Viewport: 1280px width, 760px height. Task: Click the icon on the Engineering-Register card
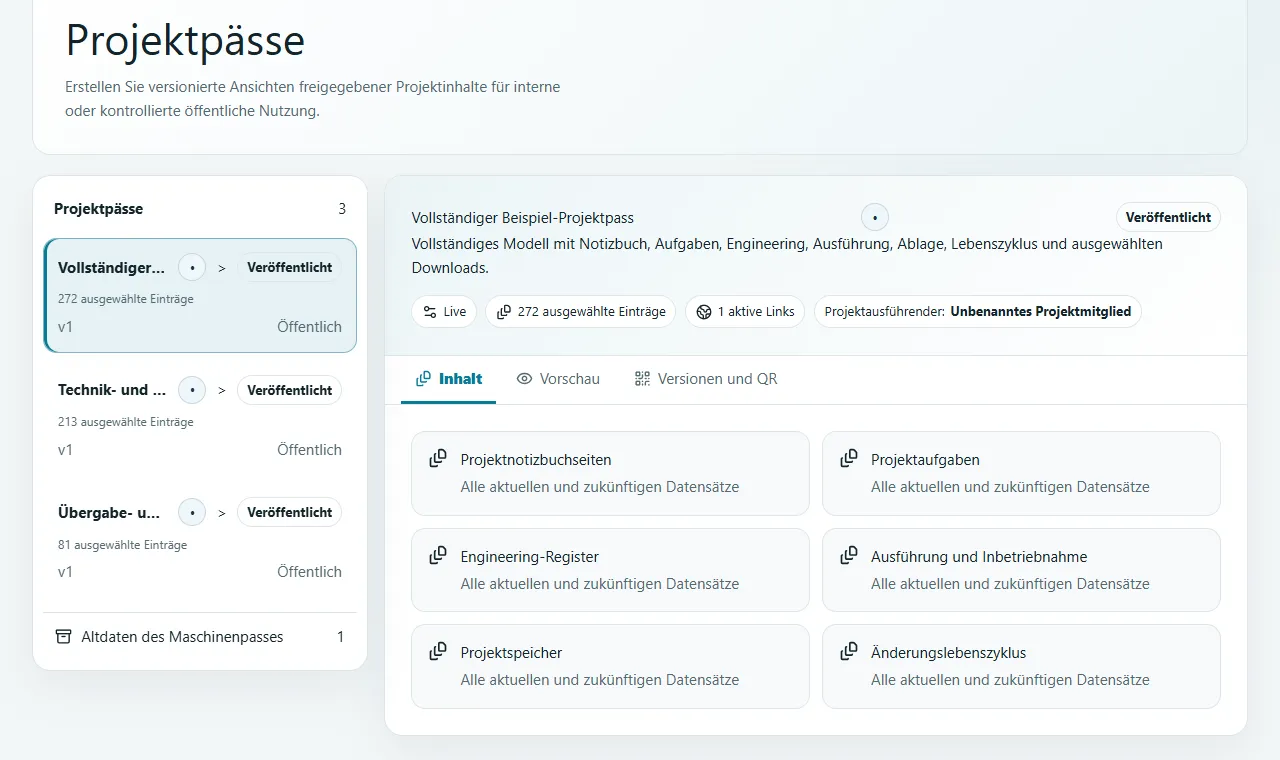click(438, 555)
